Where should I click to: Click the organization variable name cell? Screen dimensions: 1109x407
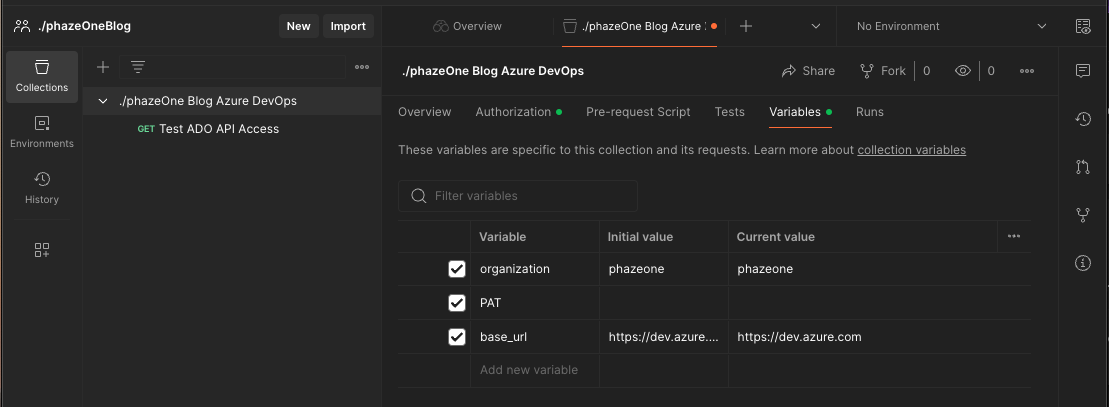(535, 269)
